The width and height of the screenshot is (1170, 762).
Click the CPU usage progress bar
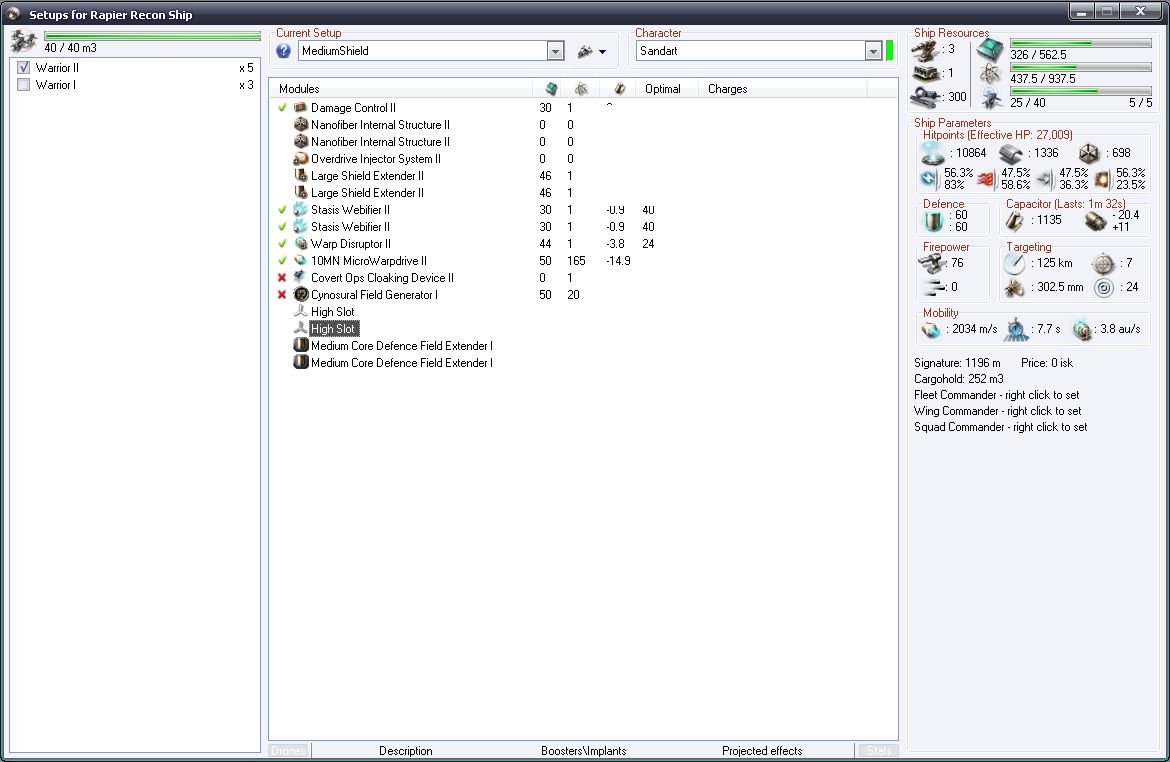1080,43
